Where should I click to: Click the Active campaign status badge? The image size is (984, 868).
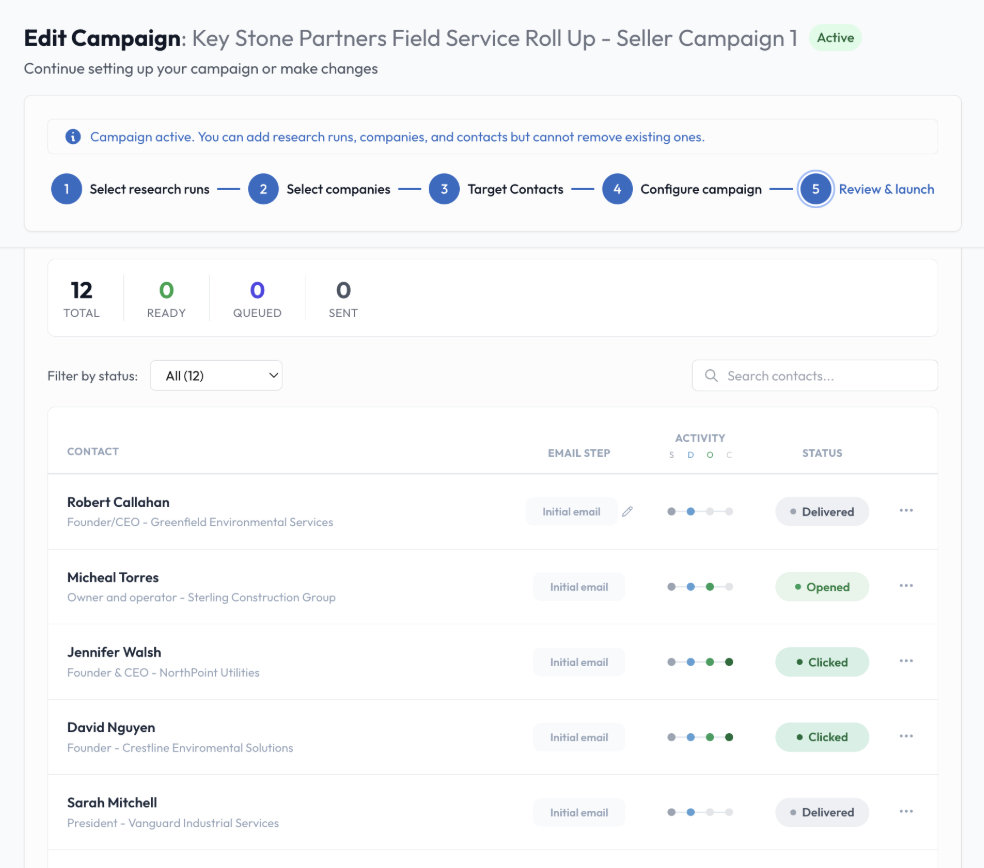[835, 38]
